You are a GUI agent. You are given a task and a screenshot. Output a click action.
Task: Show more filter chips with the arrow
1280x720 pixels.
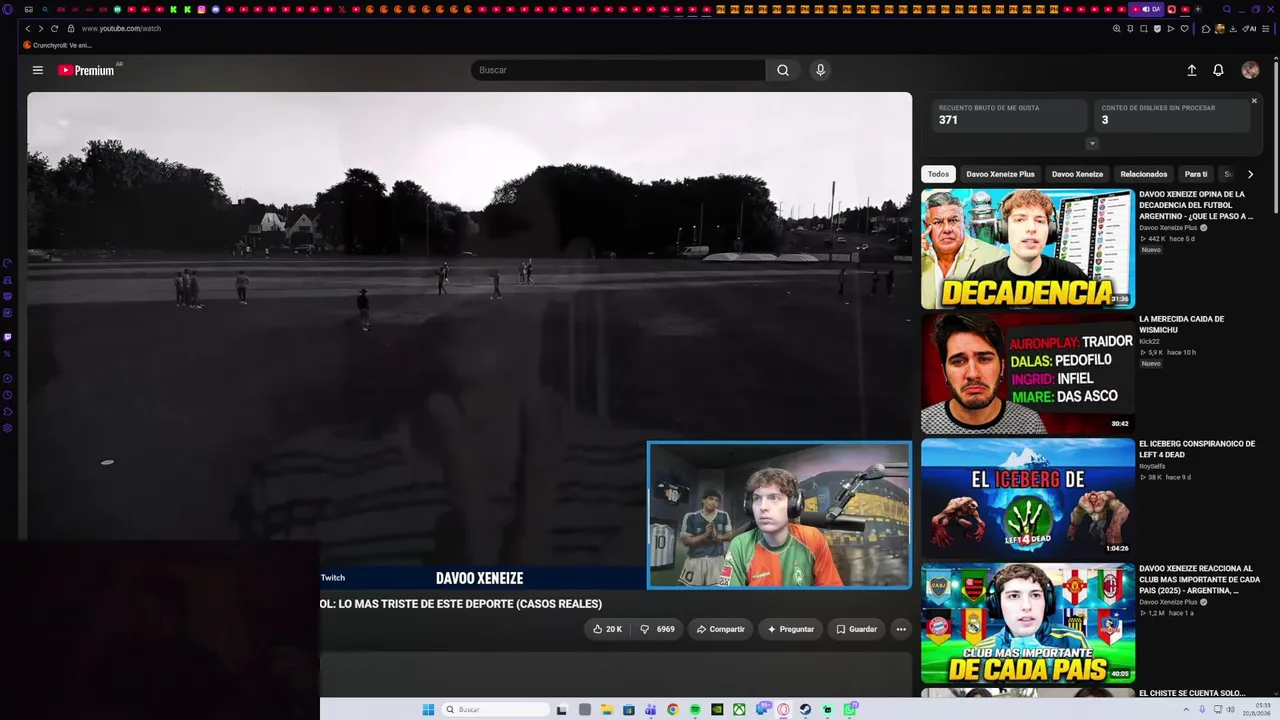(1250, 174)
